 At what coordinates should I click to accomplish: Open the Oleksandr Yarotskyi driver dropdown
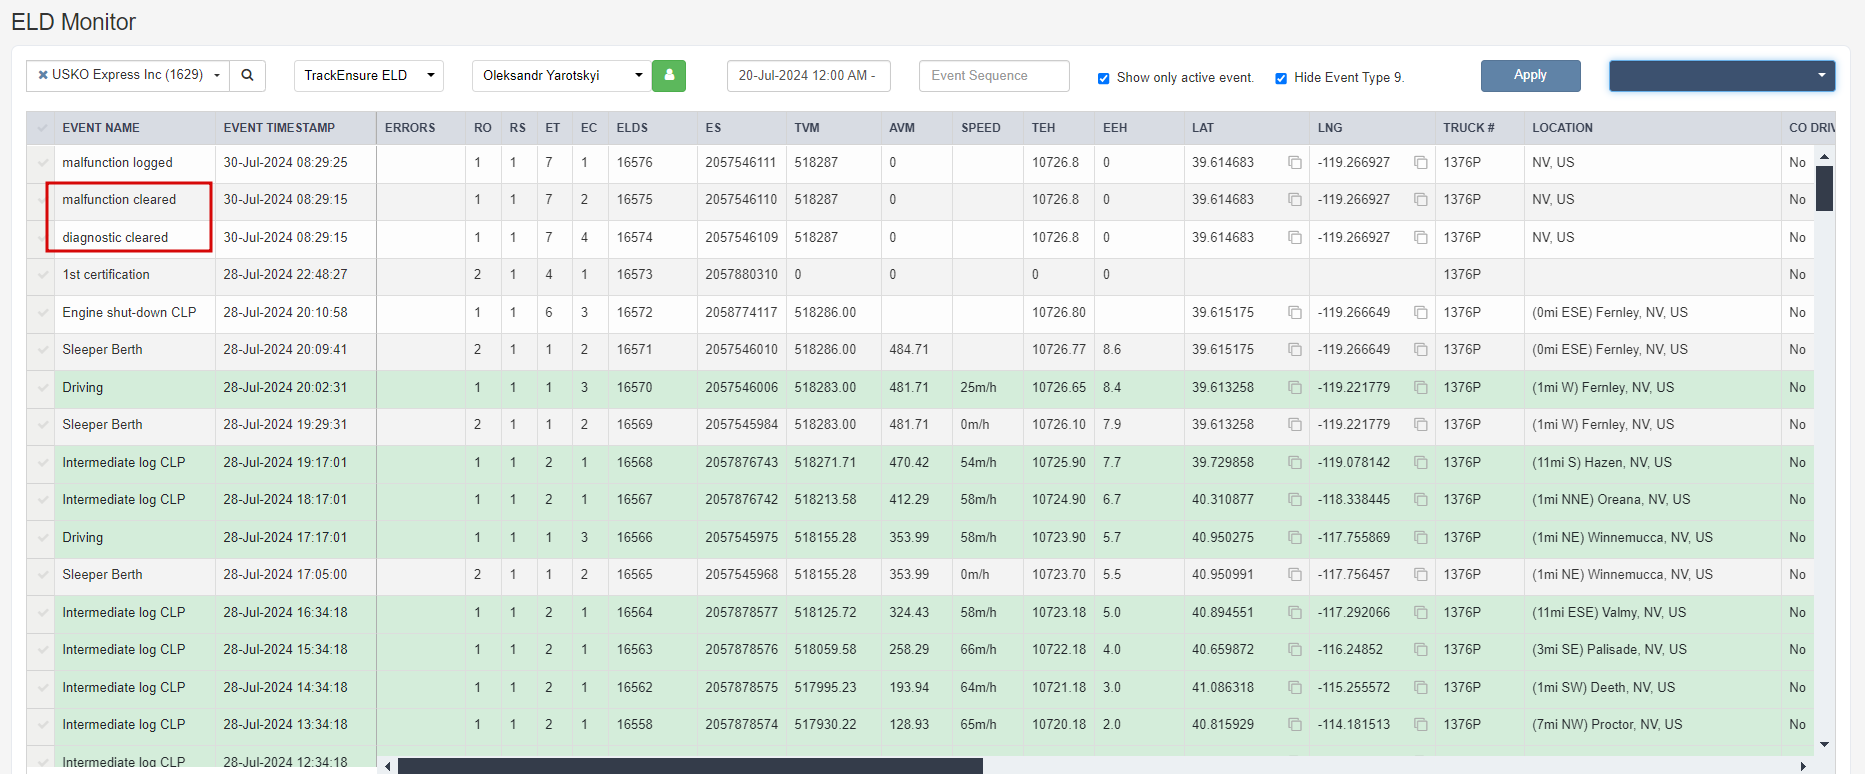point(562,75)
